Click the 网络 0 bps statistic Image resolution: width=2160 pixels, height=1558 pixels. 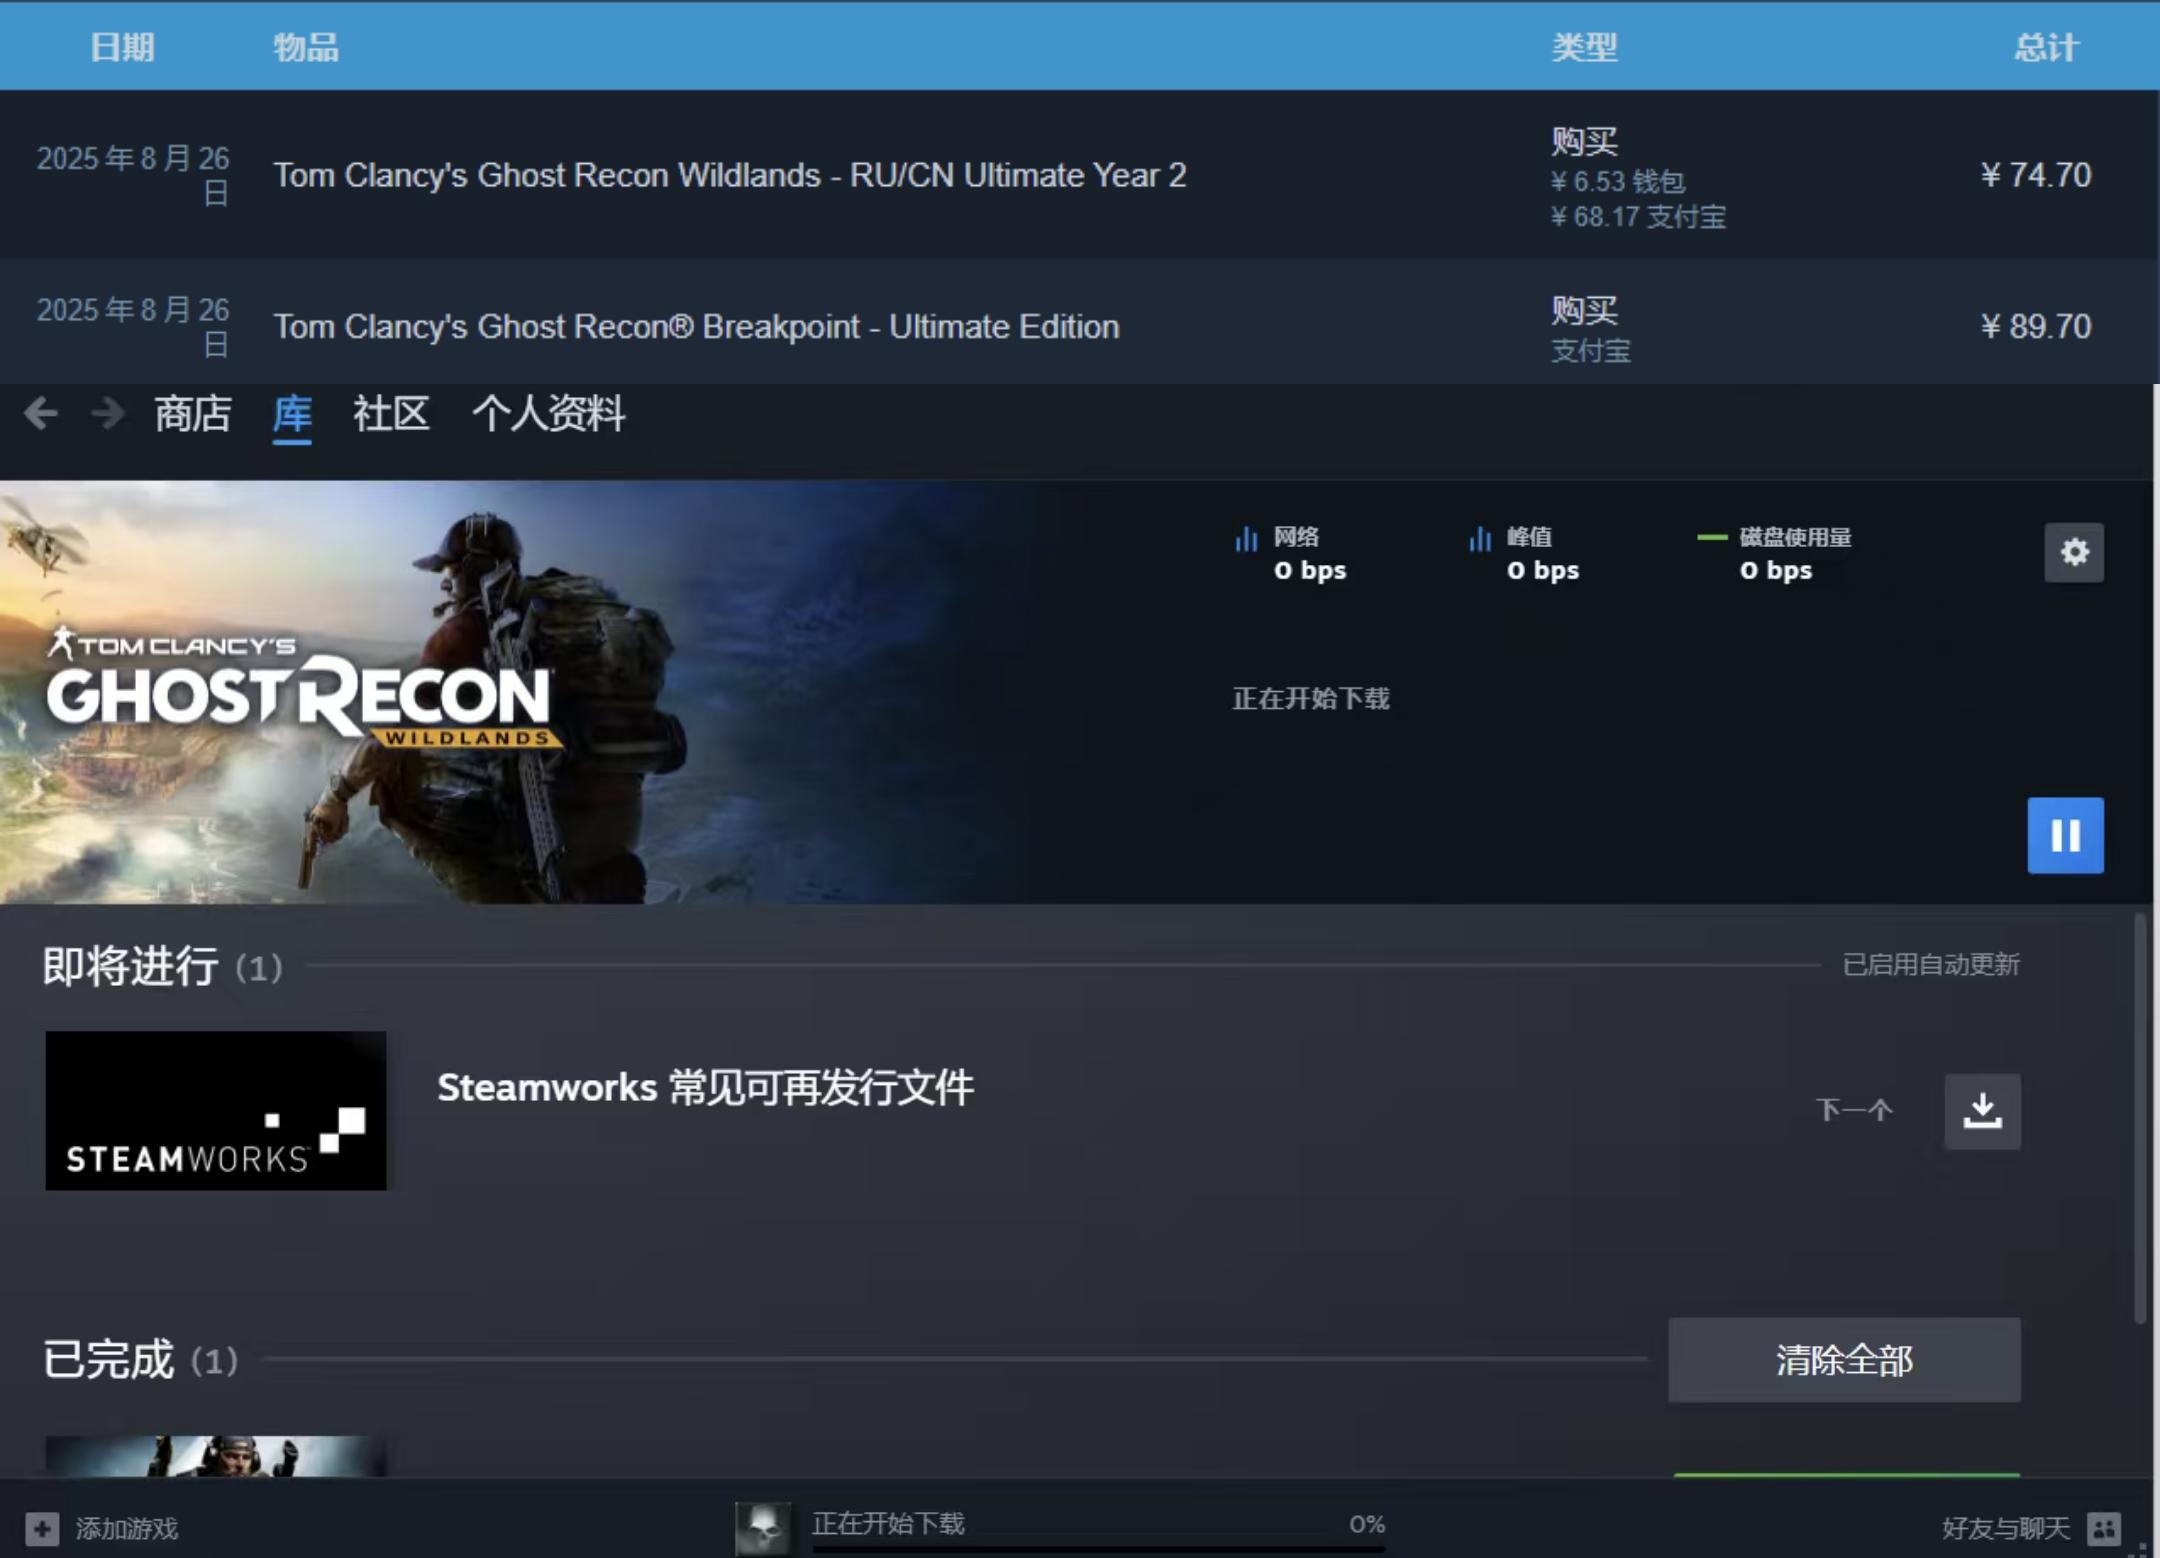click(x=1291, y=554)
